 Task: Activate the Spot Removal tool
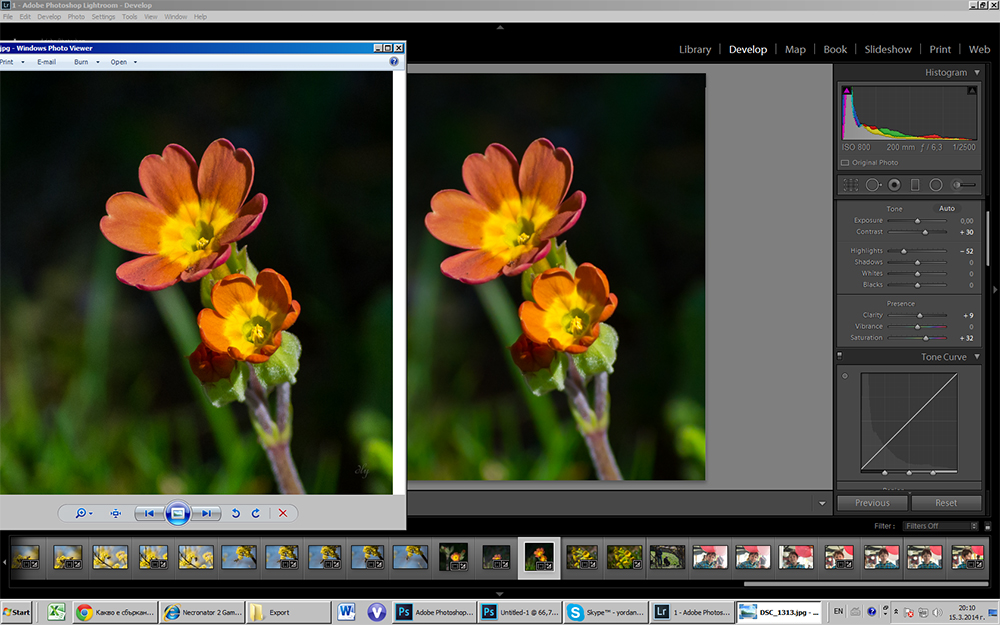[872, 184]
